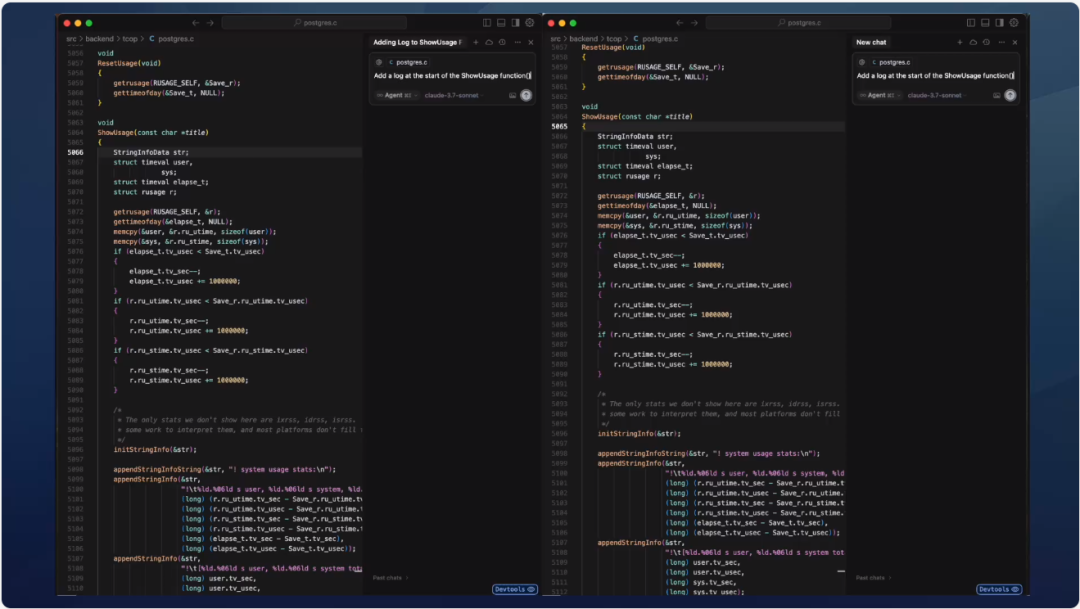Open the Agent mode dropdown in the left chat
The width and height of the screenshot is (1080, 609).
coord(393,95)
